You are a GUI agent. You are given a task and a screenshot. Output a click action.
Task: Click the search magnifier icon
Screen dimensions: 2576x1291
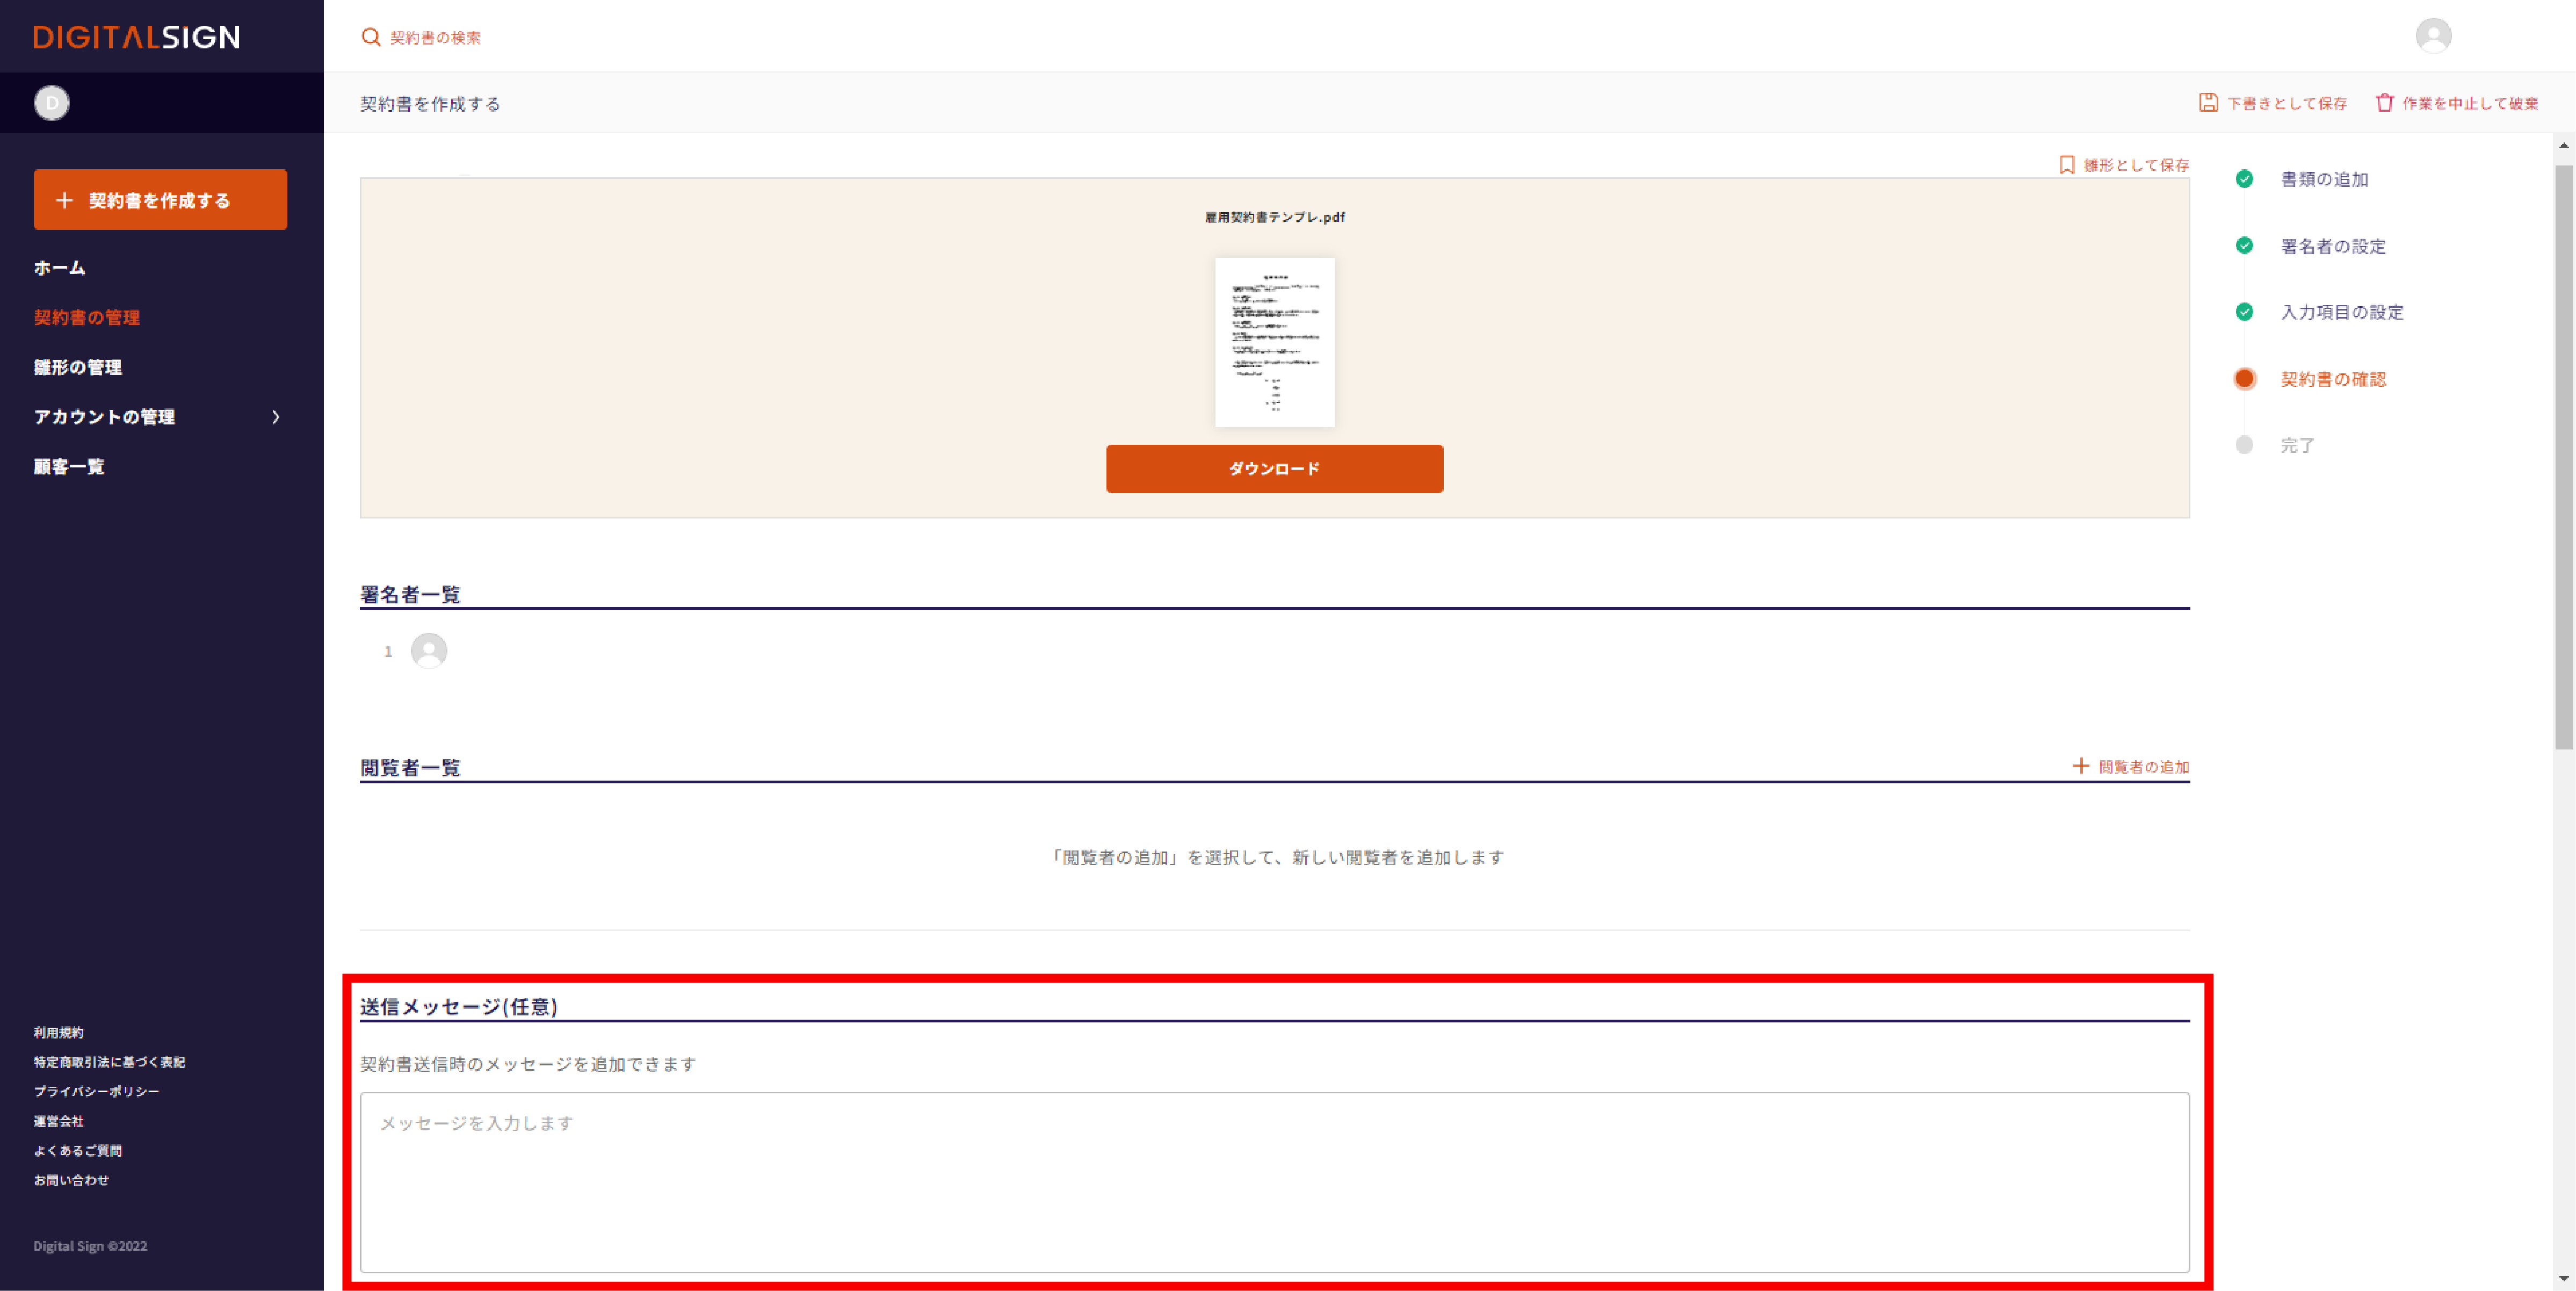(x=371, y=37)
